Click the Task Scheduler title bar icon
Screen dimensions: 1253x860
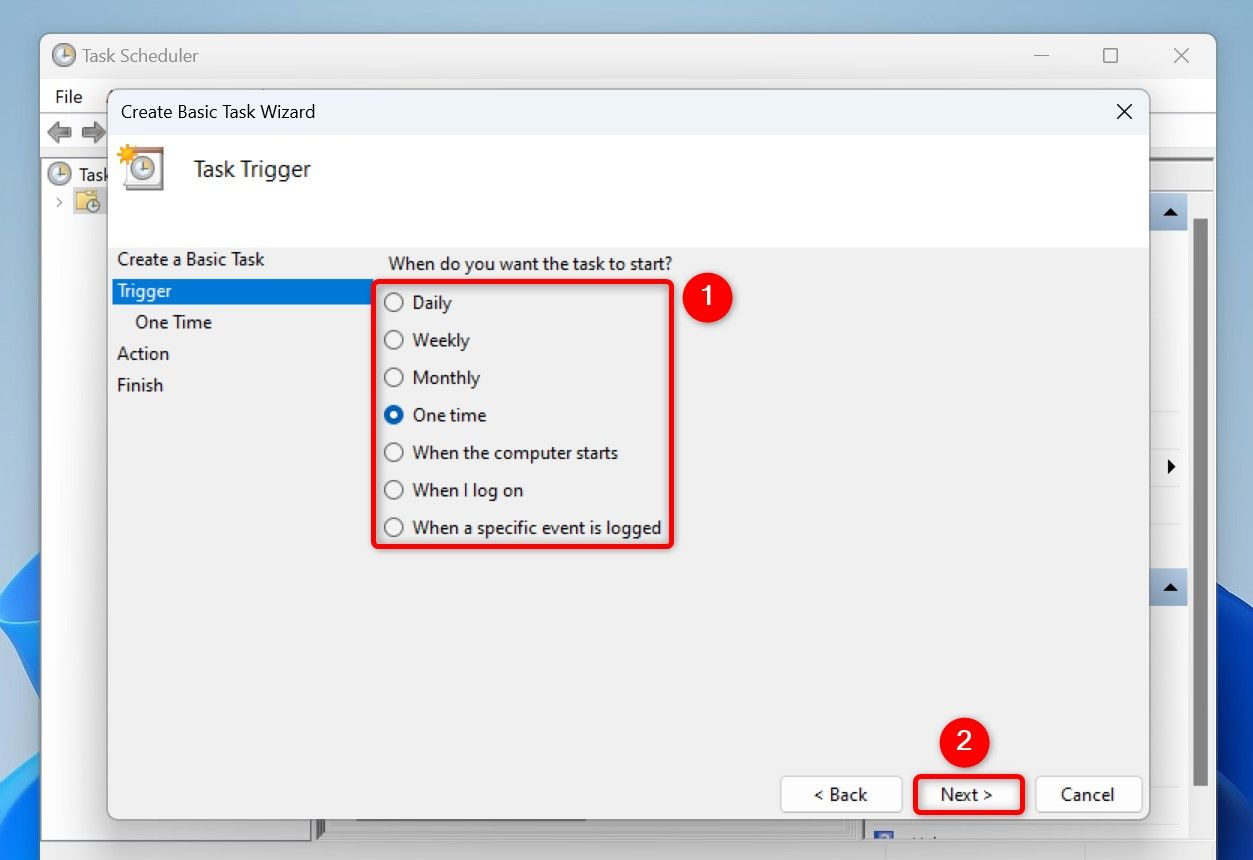pos(64,55)
